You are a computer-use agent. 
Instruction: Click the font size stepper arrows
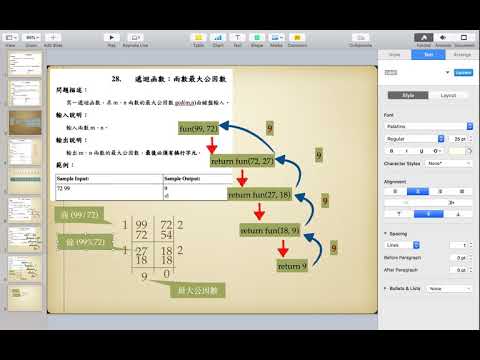(471, 139)
